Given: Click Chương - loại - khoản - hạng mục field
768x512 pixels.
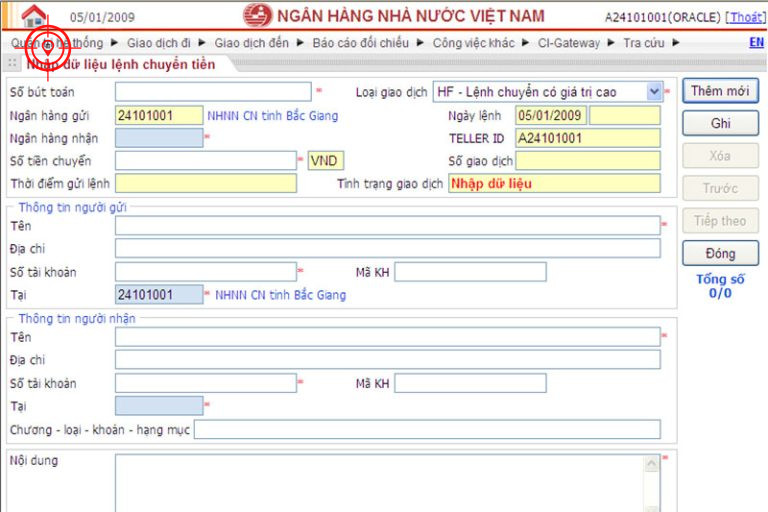Looking at the screenshot, I should pos(427,429).
